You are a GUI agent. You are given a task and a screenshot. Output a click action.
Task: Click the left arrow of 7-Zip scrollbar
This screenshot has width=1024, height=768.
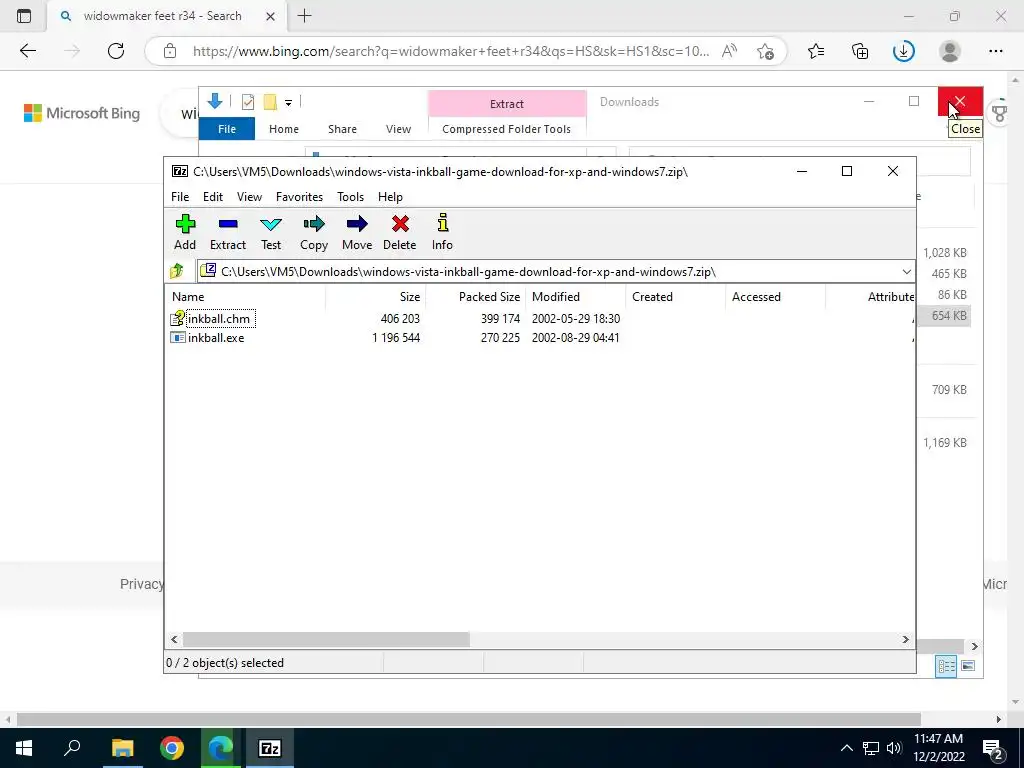click(x=174, y=639)
